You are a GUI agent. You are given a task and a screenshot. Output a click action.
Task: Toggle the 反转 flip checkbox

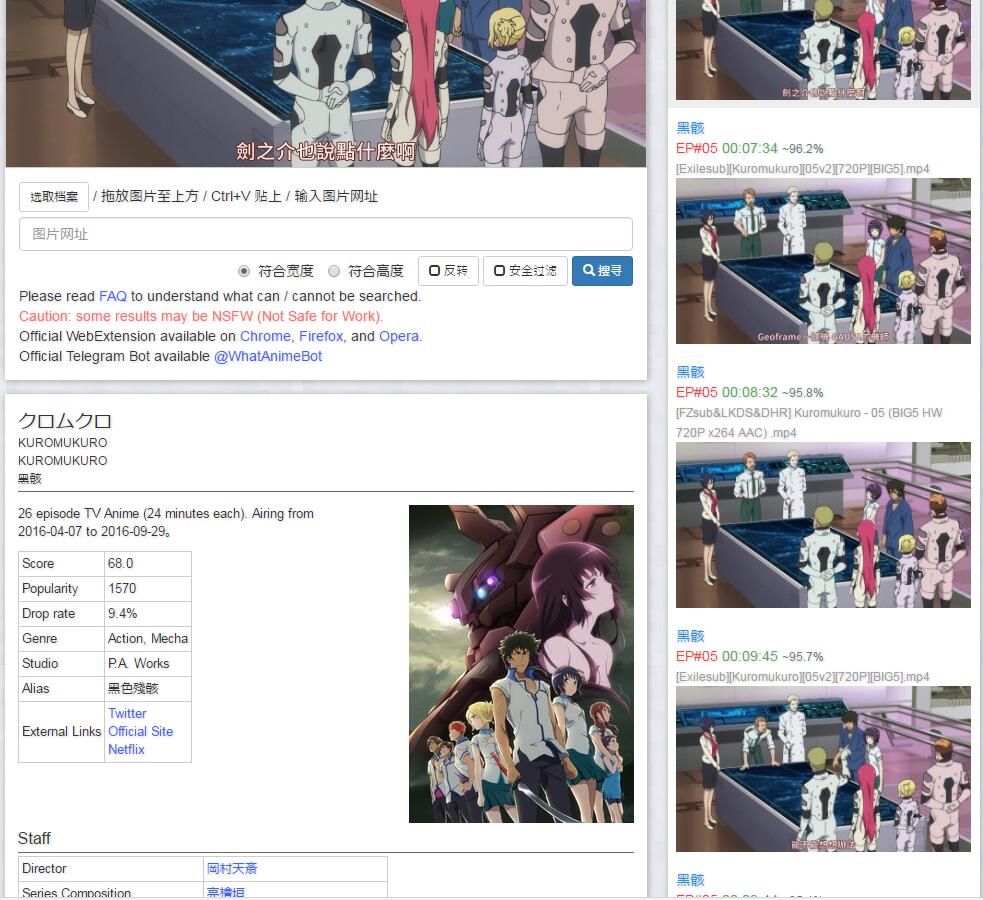pos(448,271)
